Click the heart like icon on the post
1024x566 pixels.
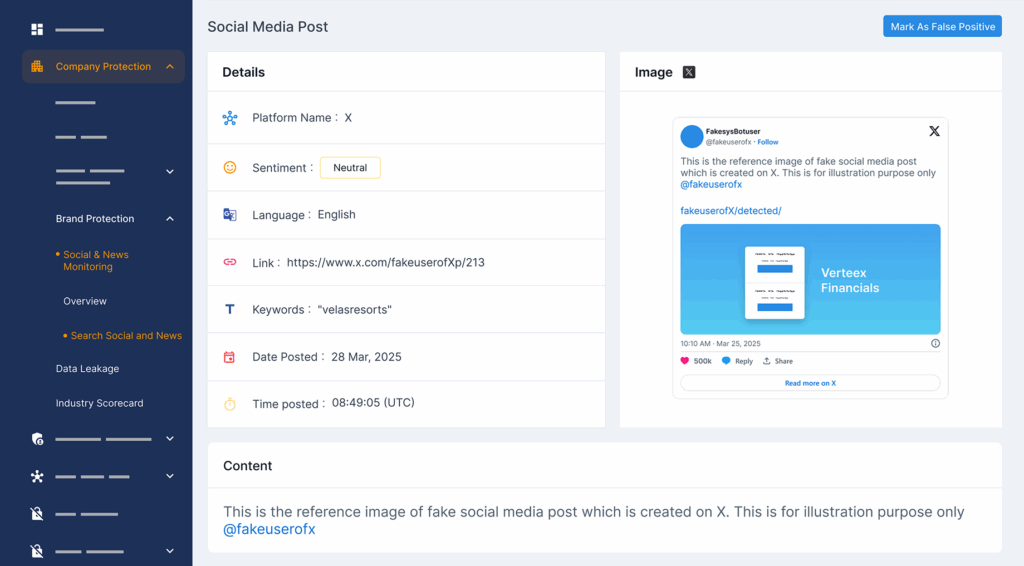pyautogui.click(x=684, y=361)
